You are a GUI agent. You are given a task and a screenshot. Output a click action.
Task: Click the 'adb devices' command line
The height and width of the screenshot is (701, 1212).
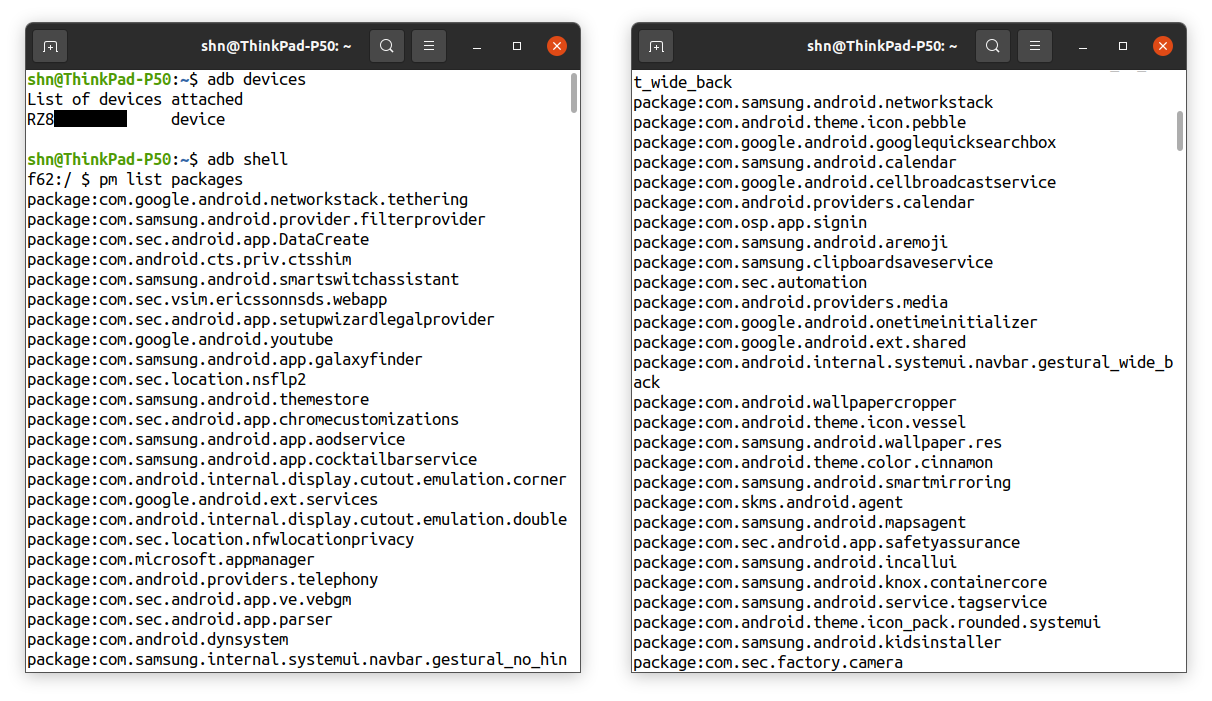click(167, 79)
